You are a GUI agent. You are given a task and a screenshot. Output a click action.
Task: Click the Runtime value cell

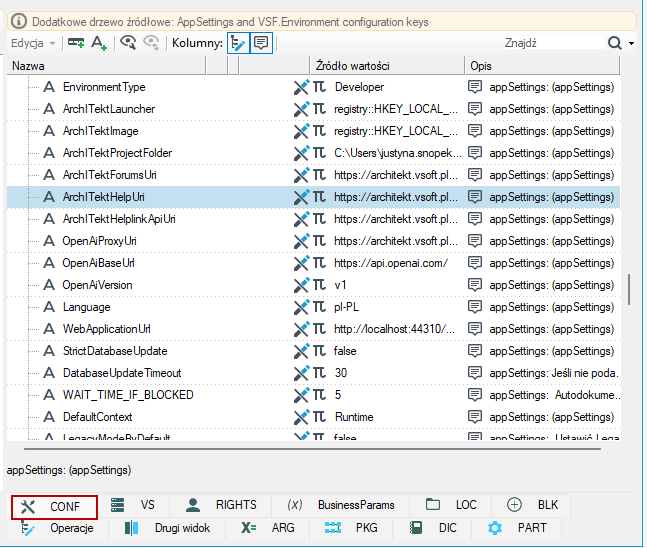click(x=354, y=417)
